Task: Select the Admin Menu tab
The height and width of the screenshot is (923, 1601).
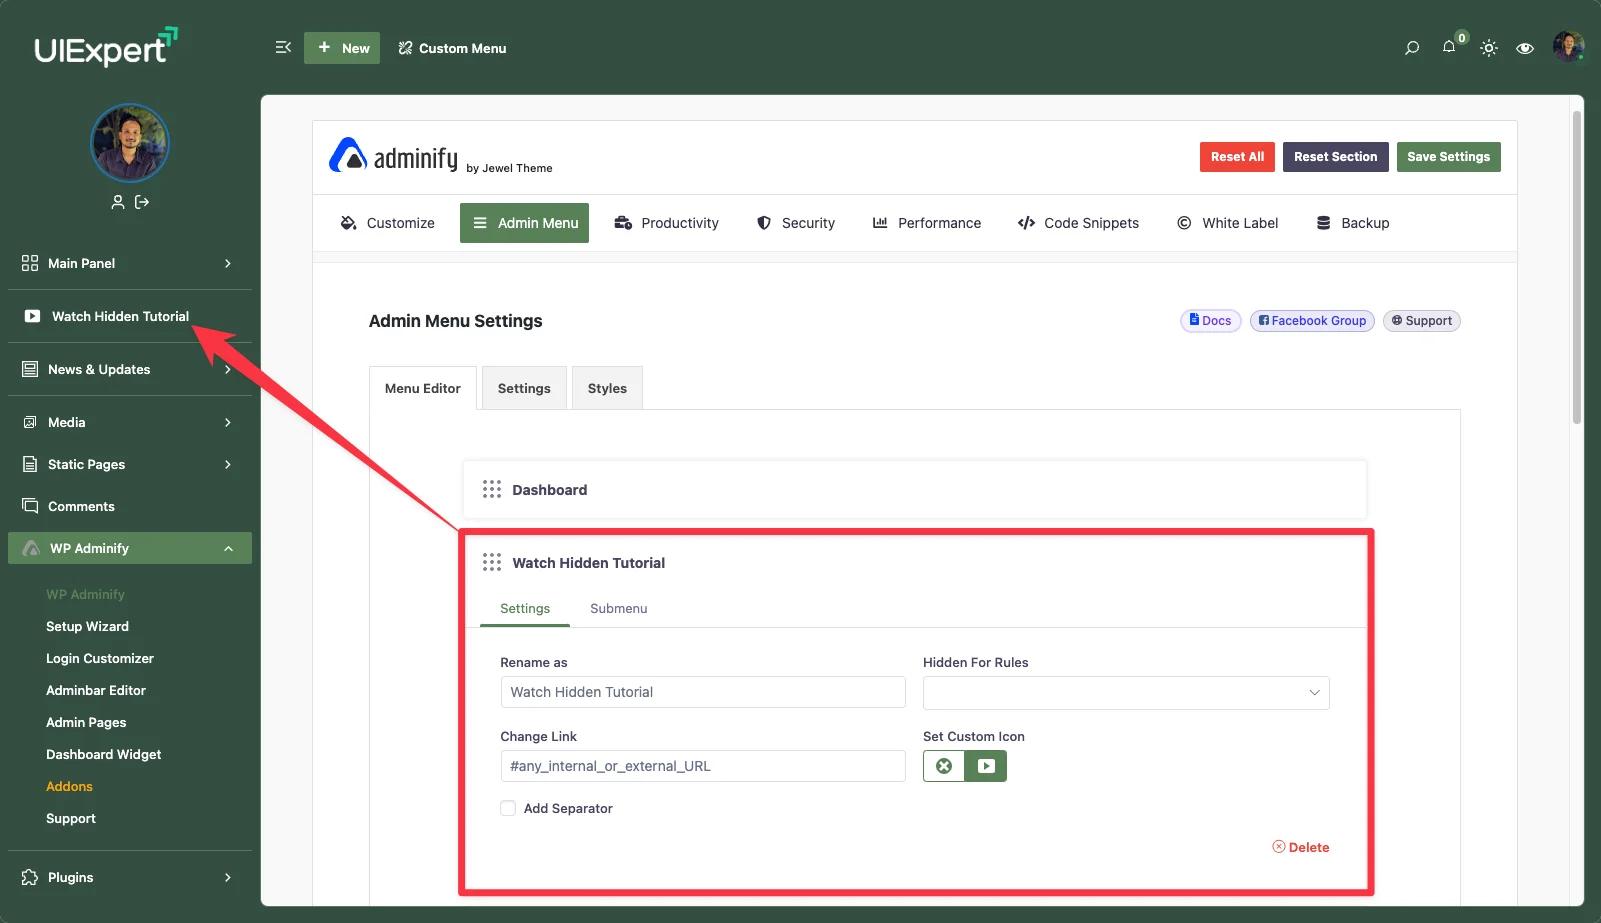Action: coord(525,223)
